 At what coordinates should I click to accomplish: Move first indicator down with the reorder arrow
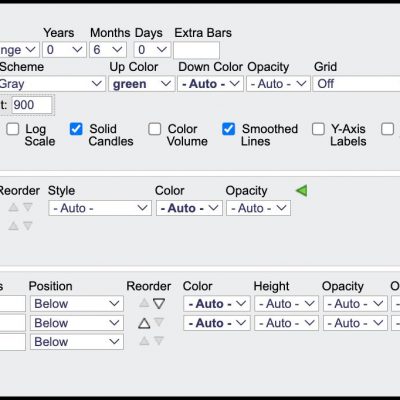click(x=159, y=304)
